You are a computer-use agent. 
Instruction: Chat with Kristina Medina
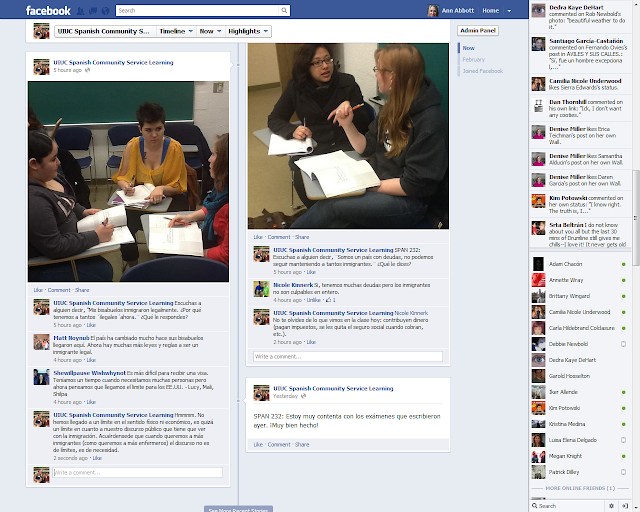click(580, 424)
